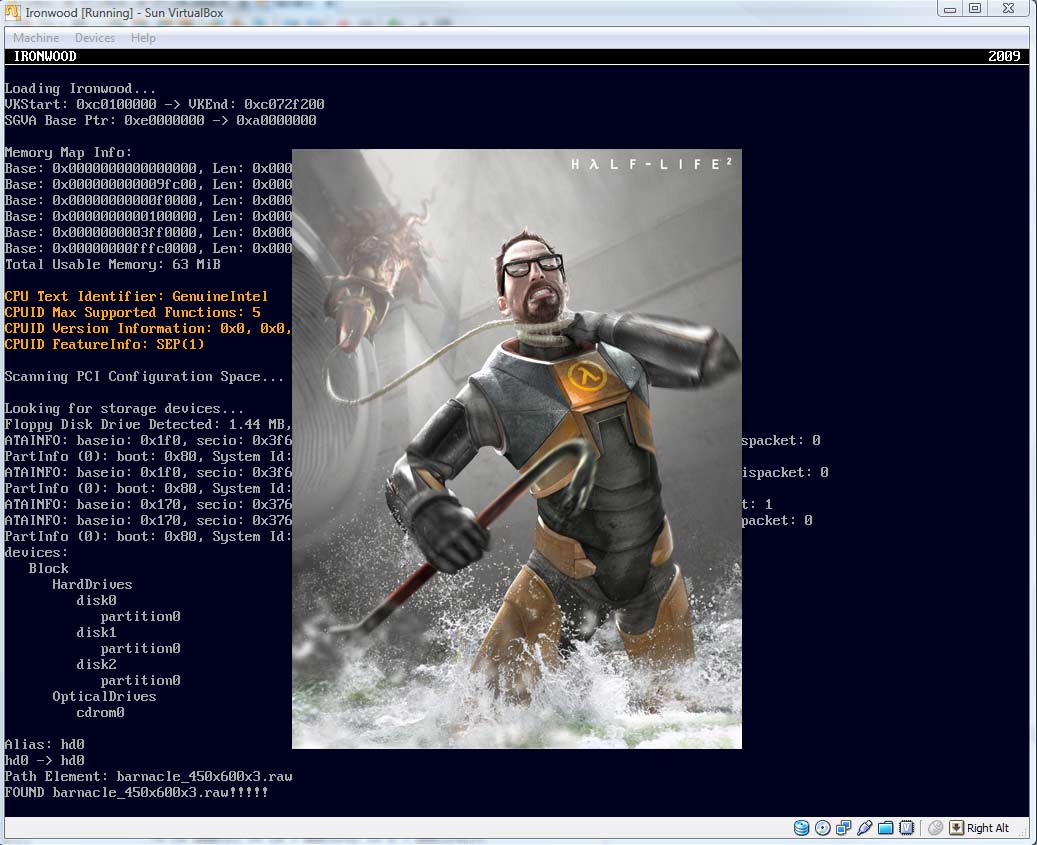Open the shared folders status icon
This screenshot has height=845, width=1037.
pyautogui.click(x=886, y=828)
